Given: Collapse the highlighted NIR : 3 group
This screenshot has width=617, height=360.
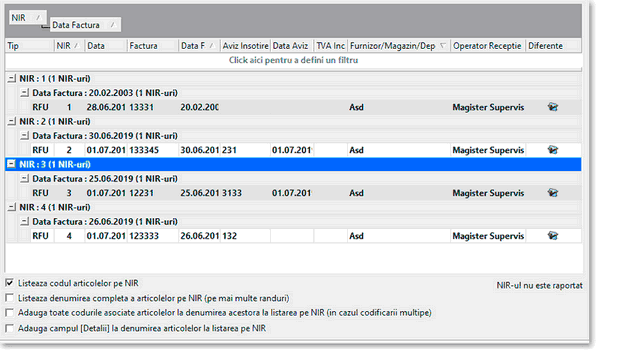Looking at the screenshot, I should [12, 164].
